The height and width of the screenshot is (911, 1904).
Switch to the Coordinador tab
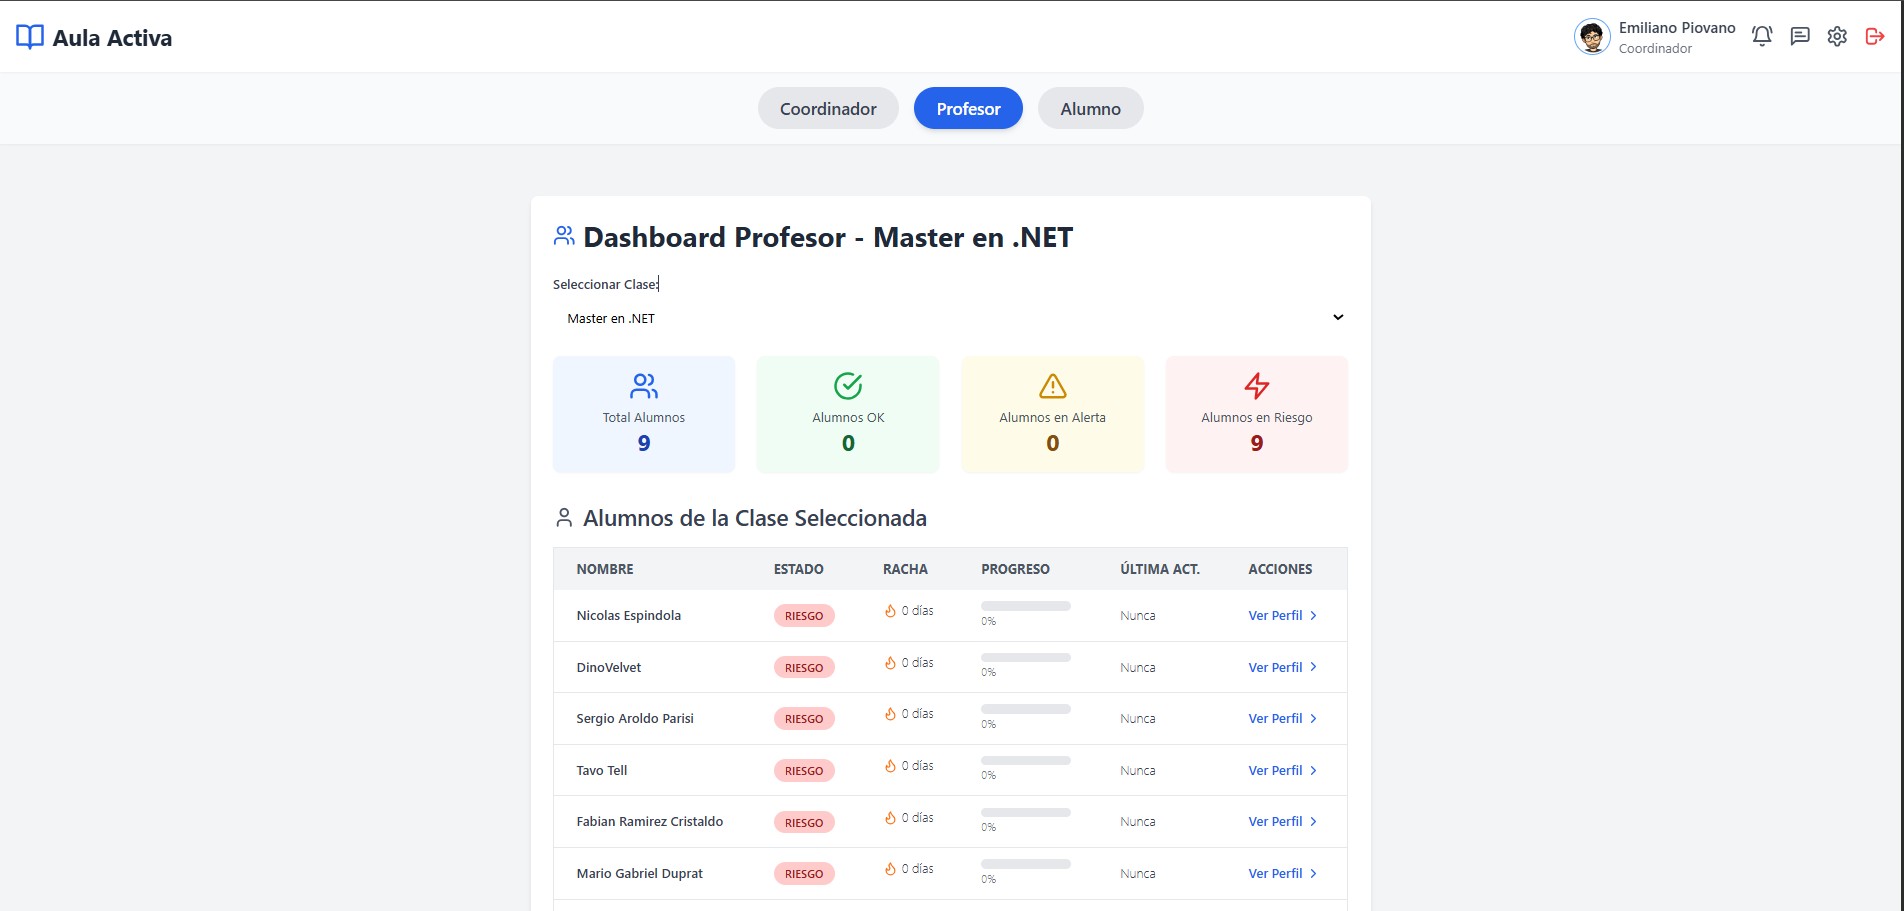pyautogui.click(x=828, y=108)
